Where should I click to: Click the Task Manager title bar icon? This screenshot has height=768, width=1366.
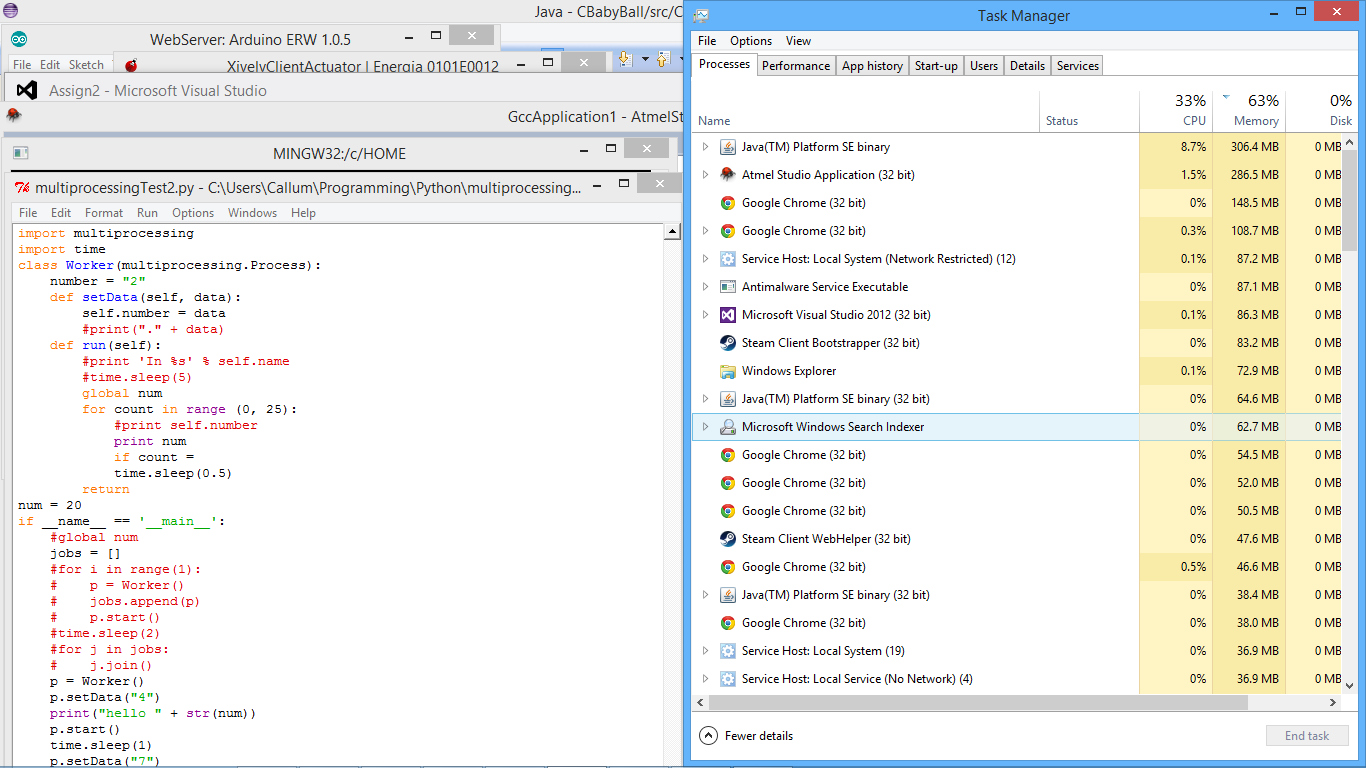coord(702,16)
